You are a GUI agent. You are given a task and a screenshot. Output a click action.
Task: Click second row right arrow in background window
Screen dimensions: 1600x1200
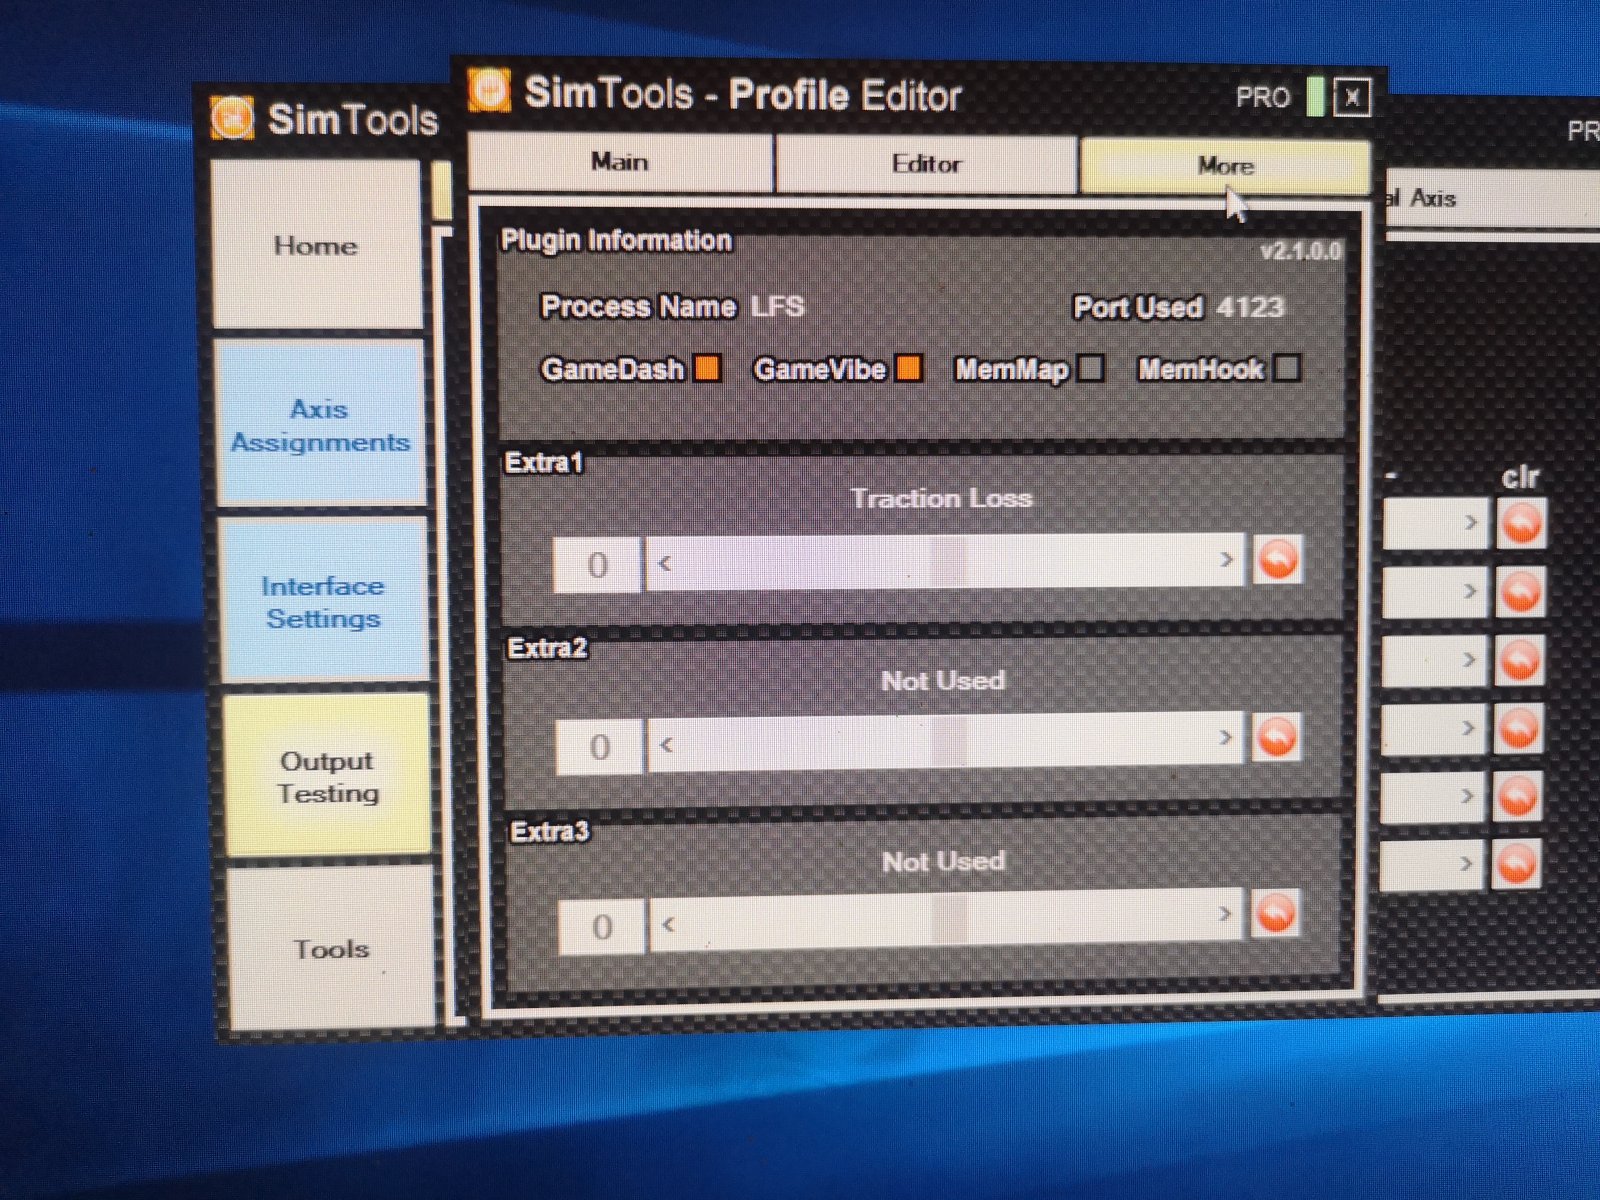click(x=1469, y=591)
